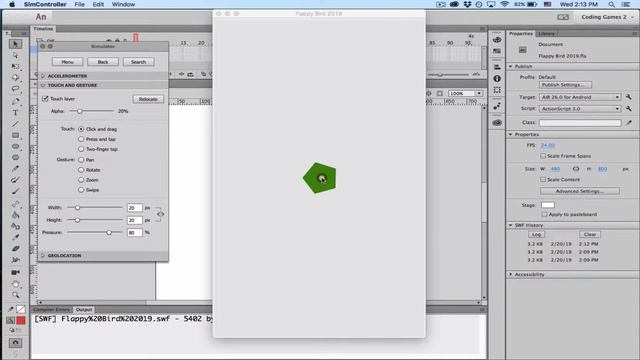Screen dimensions: 640x360
Task: Click wrench icon next to Script
Action: tap(629, 109)
